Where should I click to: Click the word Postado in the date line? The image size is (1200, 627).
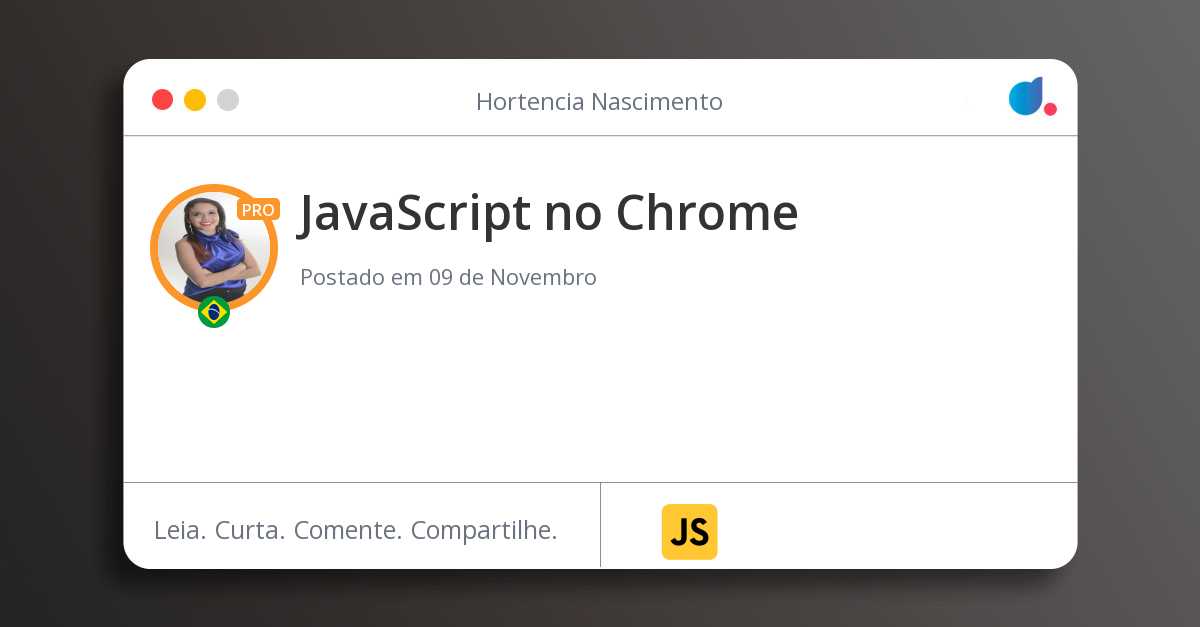(x=342, y=278)
